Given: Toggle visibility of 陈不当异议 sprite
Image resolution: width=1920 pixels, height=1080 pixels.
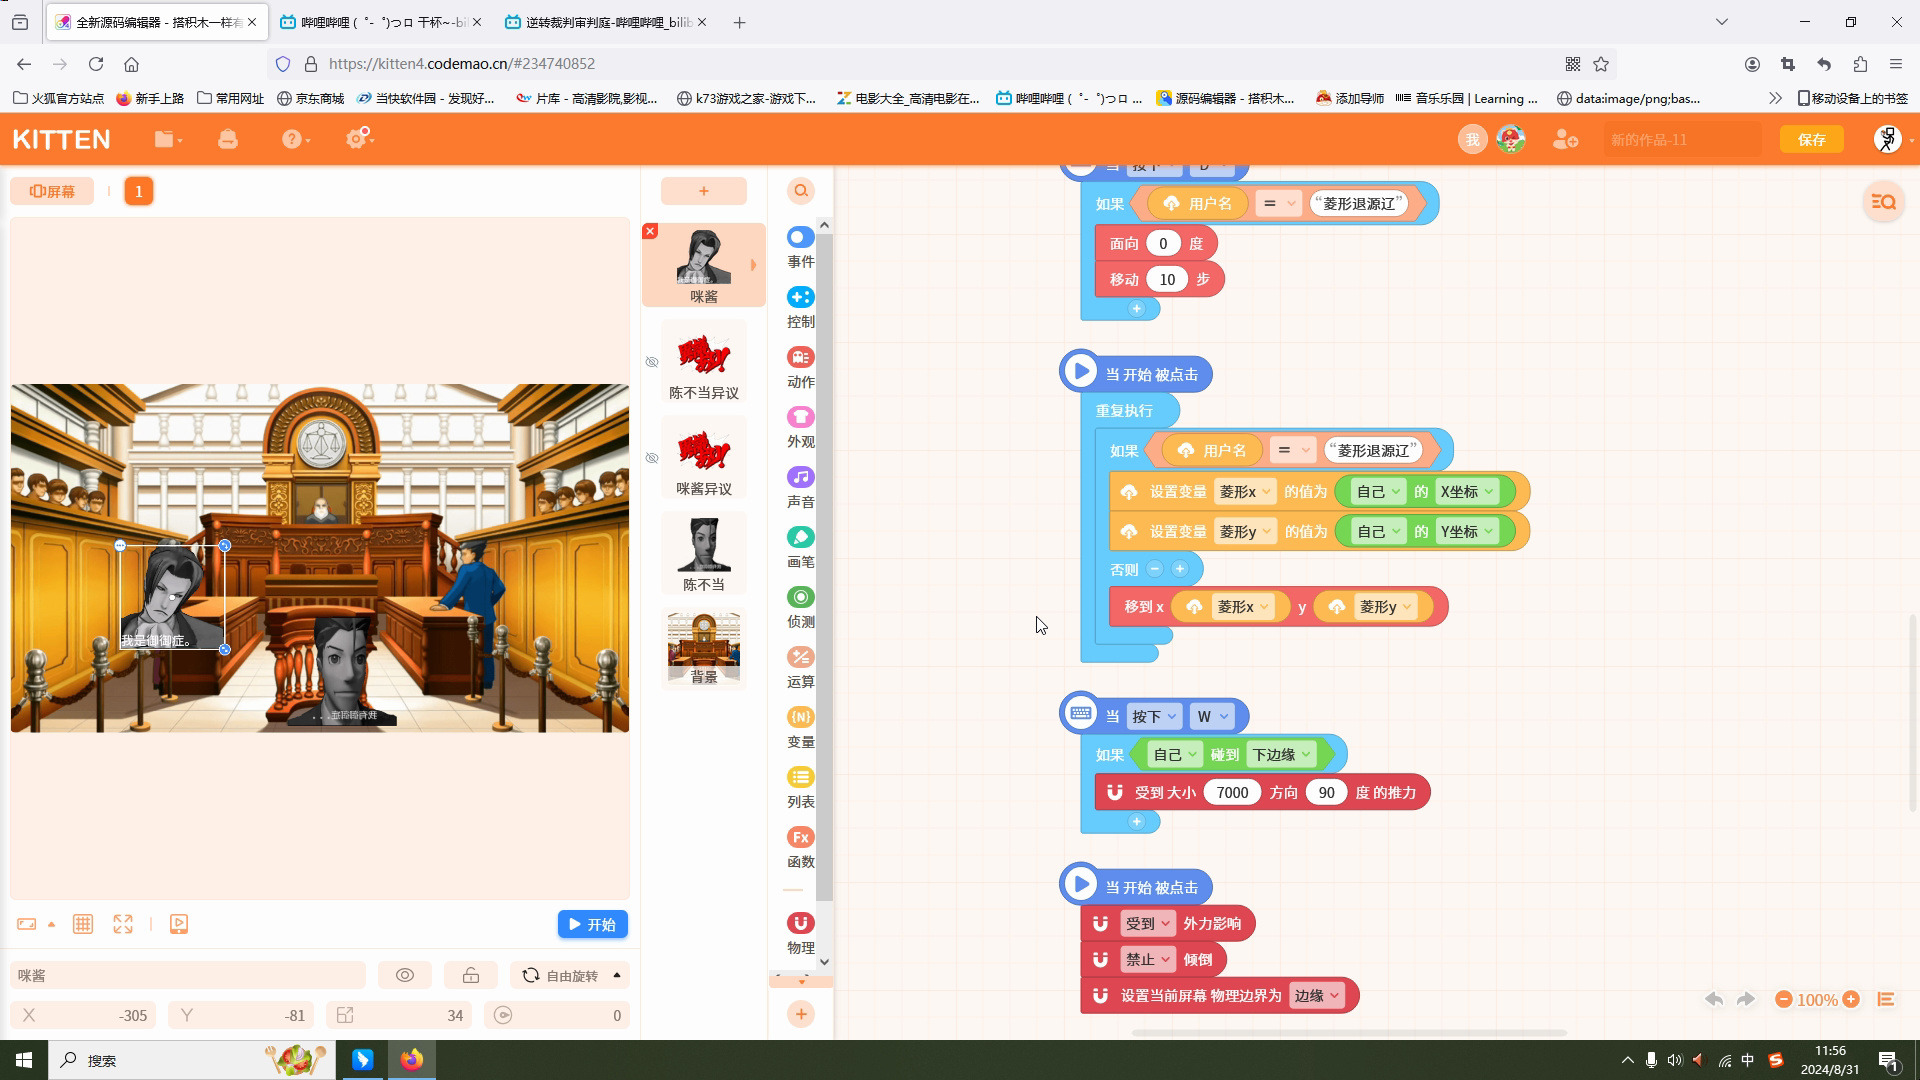Looking at the screenshot, I should [652, 362].
